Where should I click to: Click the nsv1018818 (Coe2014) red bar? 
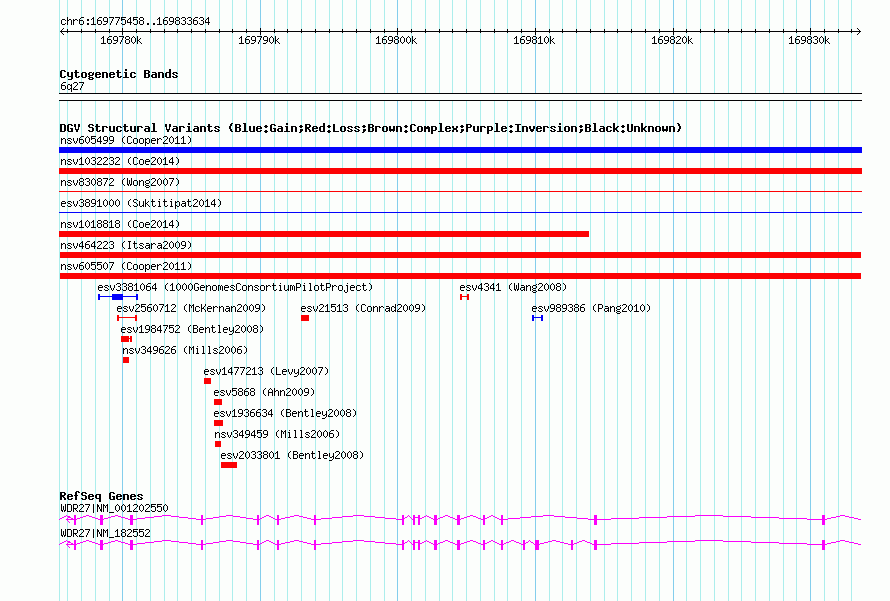click(324, 234)
